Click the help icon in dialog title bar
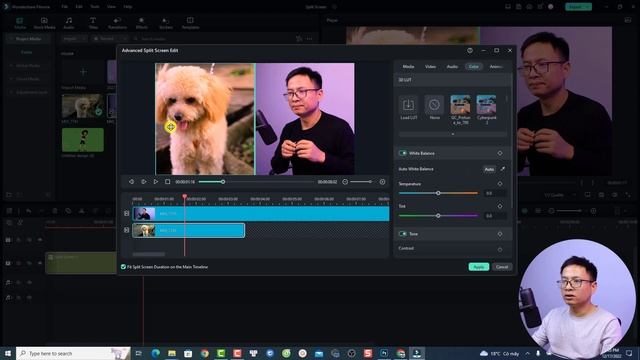The width and height of the screenshot is (640, 360). coord(470,50)
